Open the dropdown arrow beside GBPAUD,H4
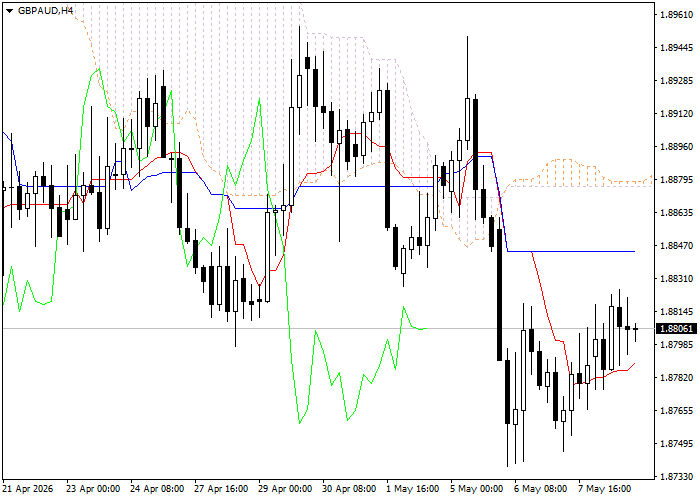Image resolution: width=700 pixels, height=500 pixels. point(9,11)
